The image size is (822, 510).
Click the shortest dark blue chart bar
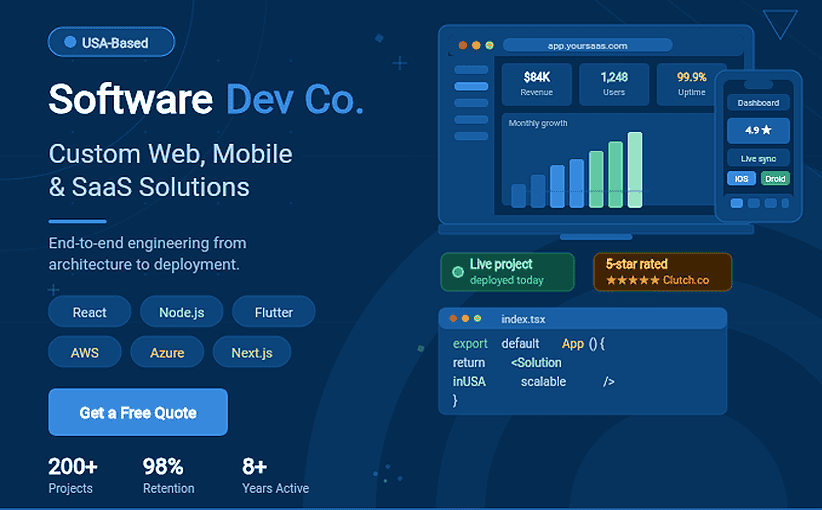pyautogui.click(x=518, y=196)
